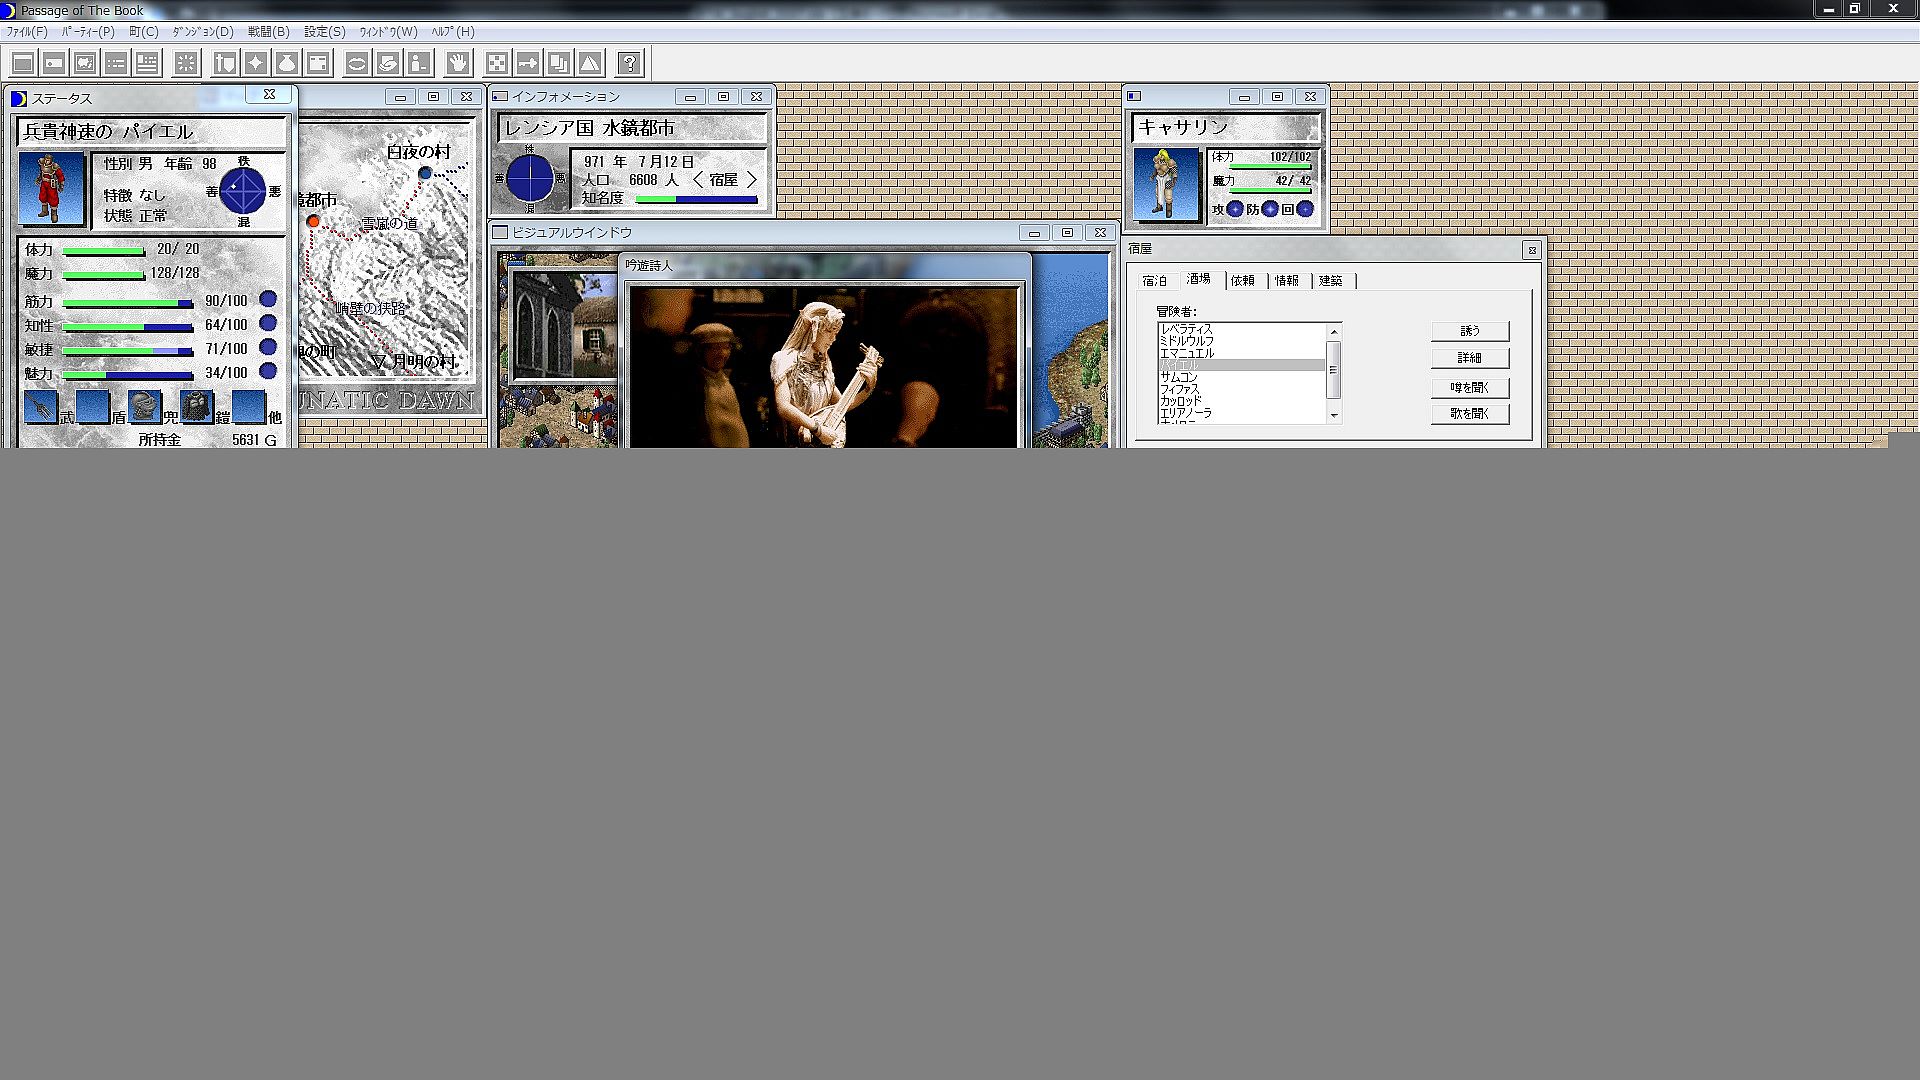Click the 歌を聞く button
This screenshot has width=1920, height=1080.
1469,414
